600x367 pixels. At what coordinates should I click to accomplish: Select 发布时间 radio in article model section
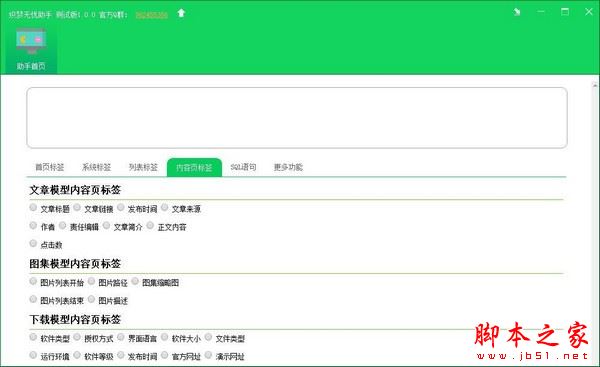[x=121, y=207]
